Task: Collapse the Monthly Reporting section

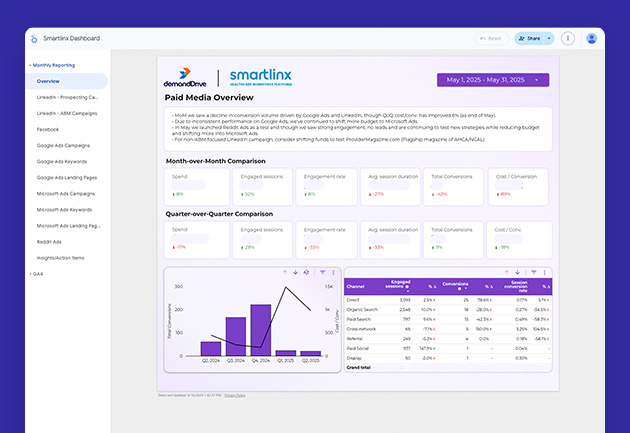Action: pyautogui.click(x=52, y=65)
